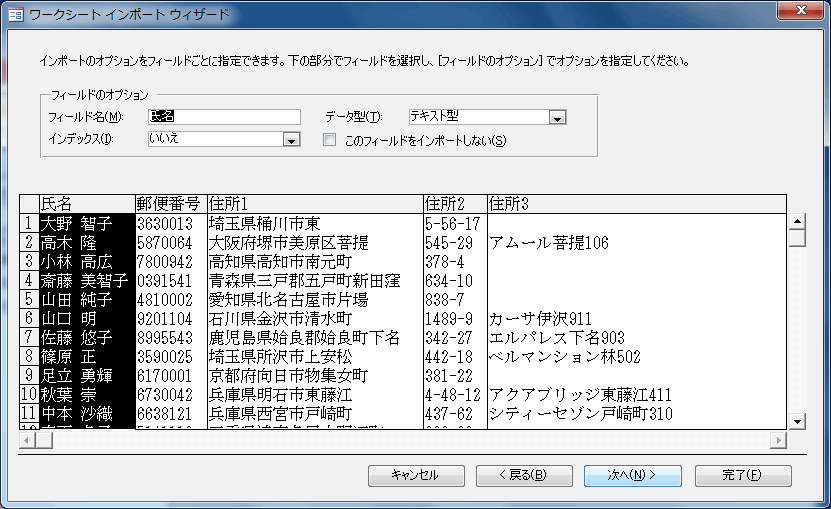Click address cell 青森県三戸郡五戸町新田窪
The height and width of the screenshot is (509, 831).
pyautogui.click(x=315, y=280)
